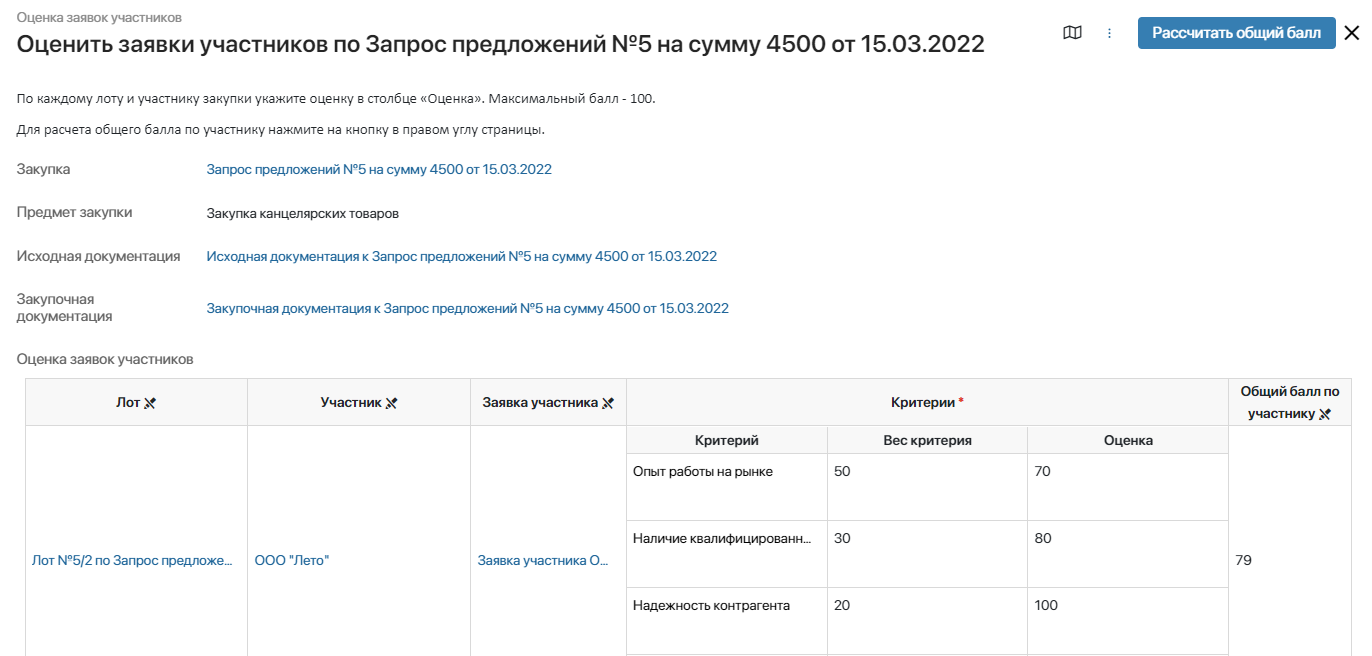
Task: Sort the «Лот» column using its sort icon
Action: [150, 402]
